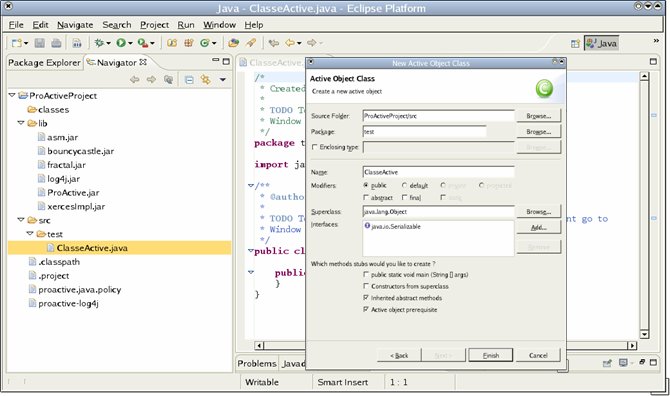Click the Open Perspective icon beside Java
The image size is (670, 396).
click(x=575, y=43)
